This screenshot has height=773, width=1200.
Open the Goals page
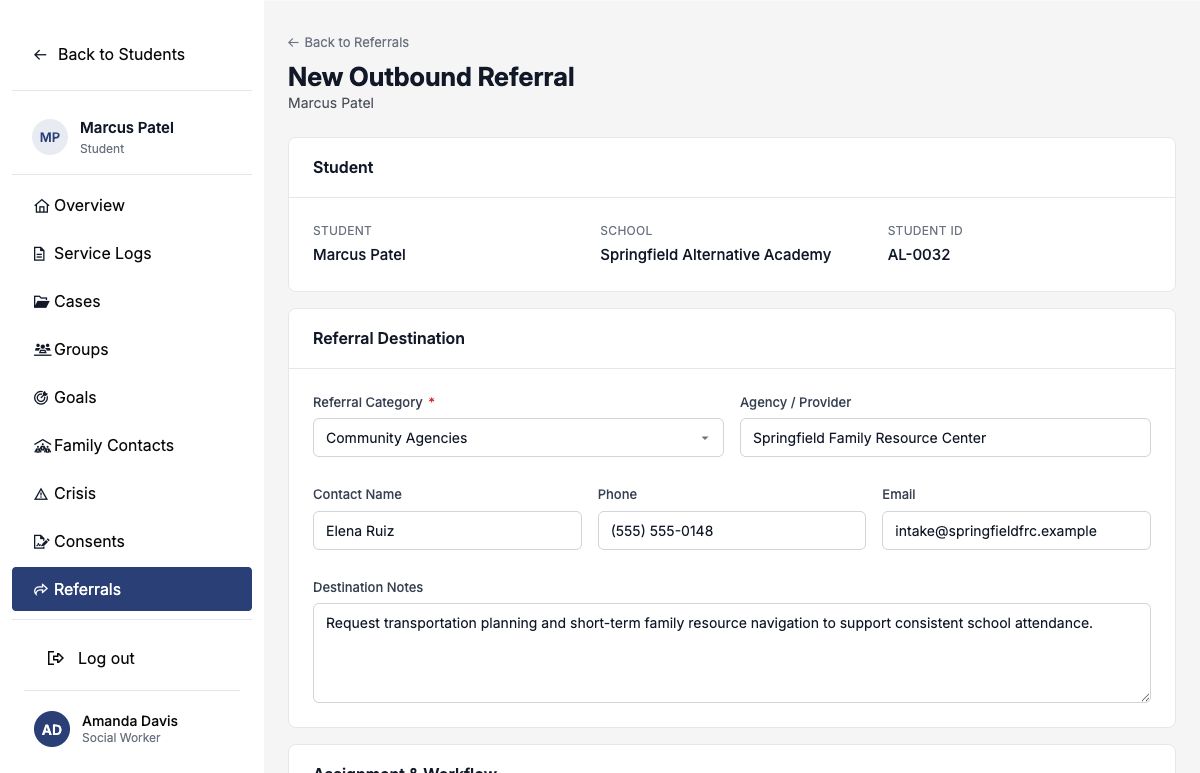click(132, 398)
